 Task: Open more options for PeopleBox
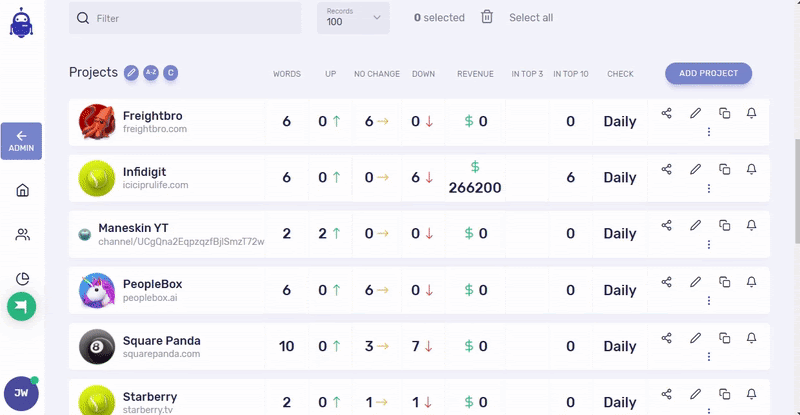[709, 301]
